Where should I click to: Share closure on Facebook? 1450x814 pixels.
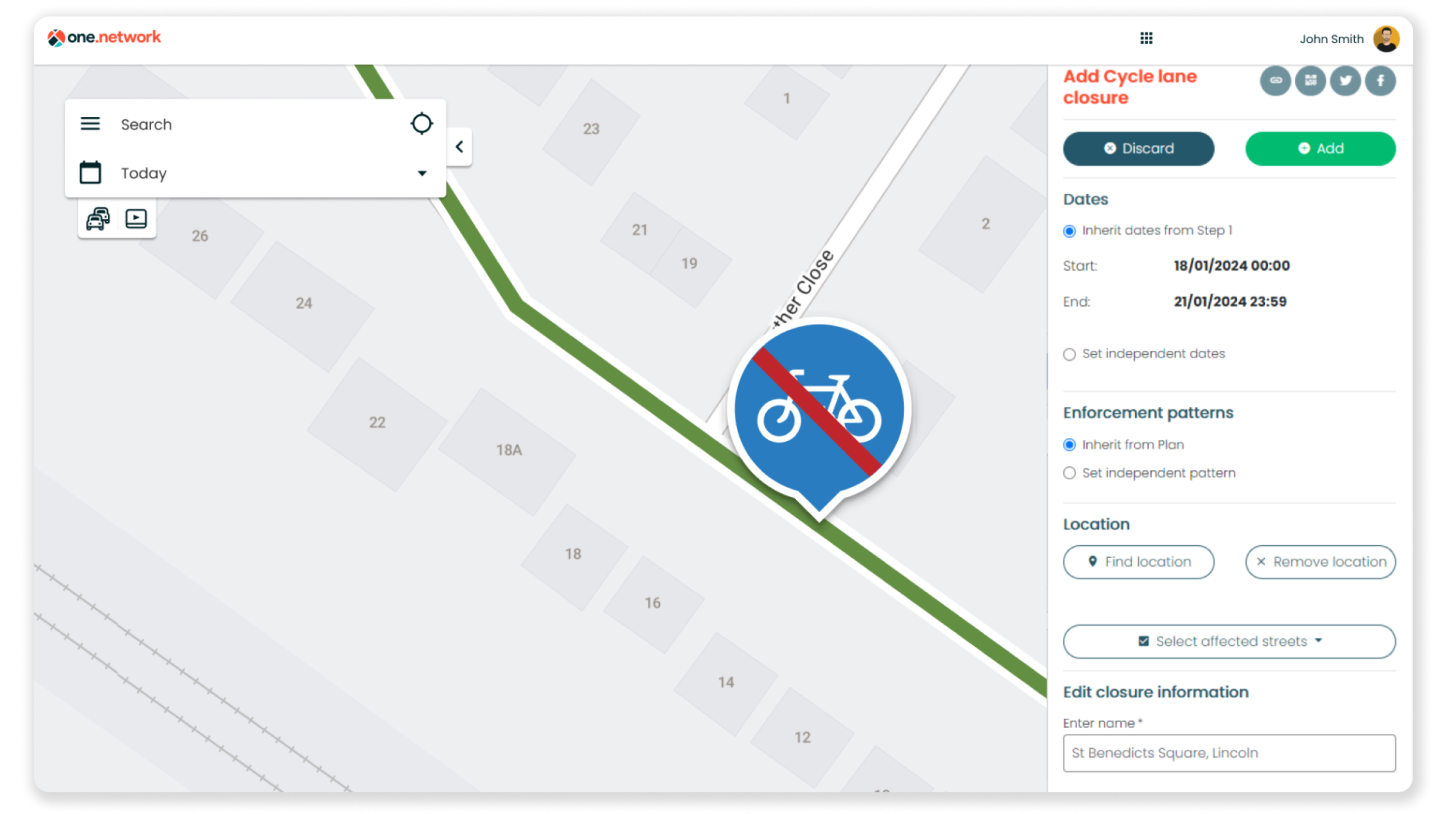tap(1380, 80)
